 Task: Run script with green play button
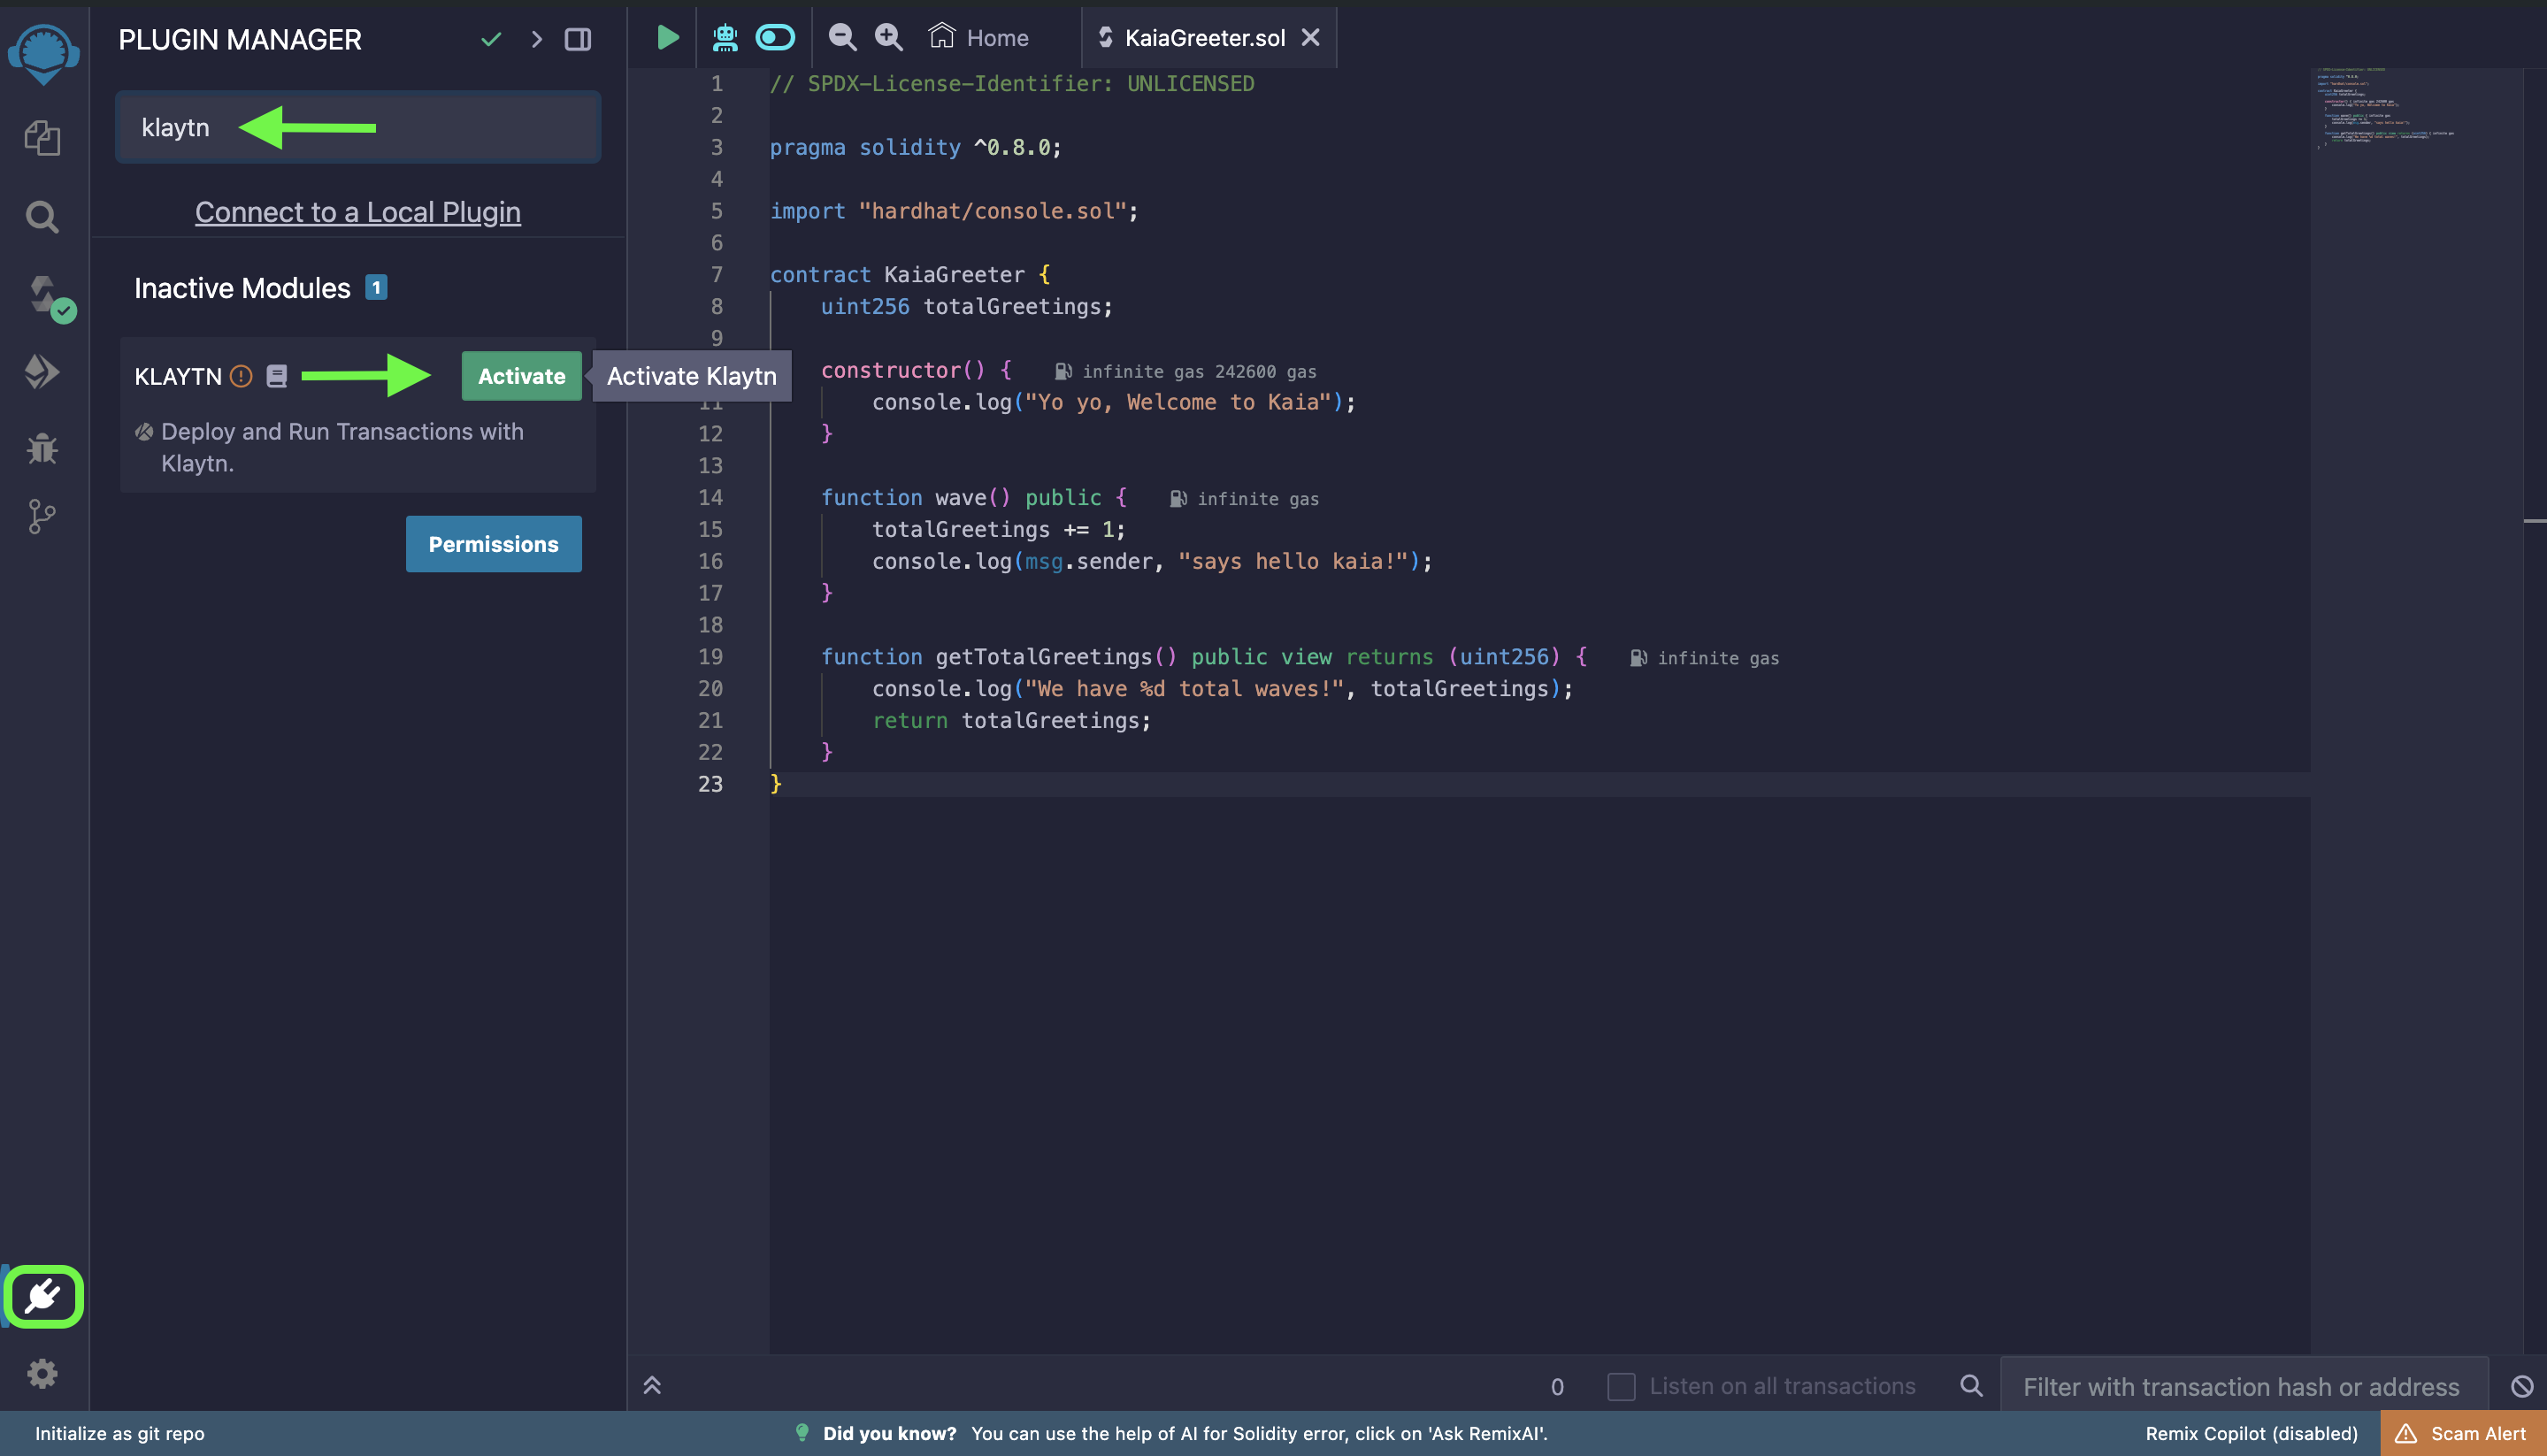667,38
